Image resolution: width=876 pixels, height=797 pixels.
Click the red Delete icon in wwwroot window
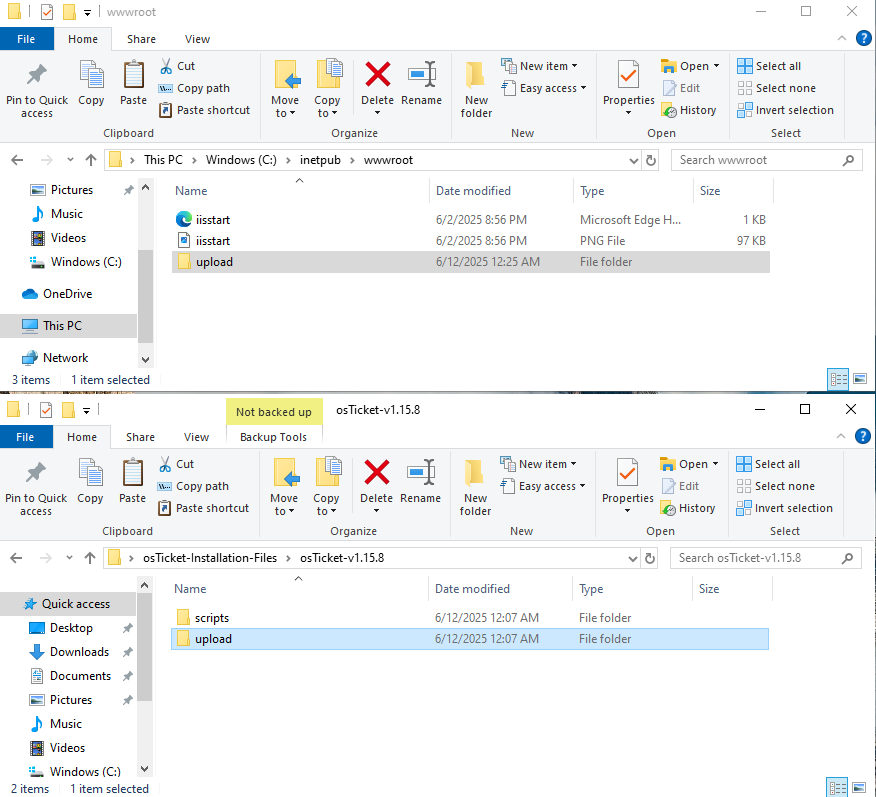pyautogui.click(x=378, y=74)
